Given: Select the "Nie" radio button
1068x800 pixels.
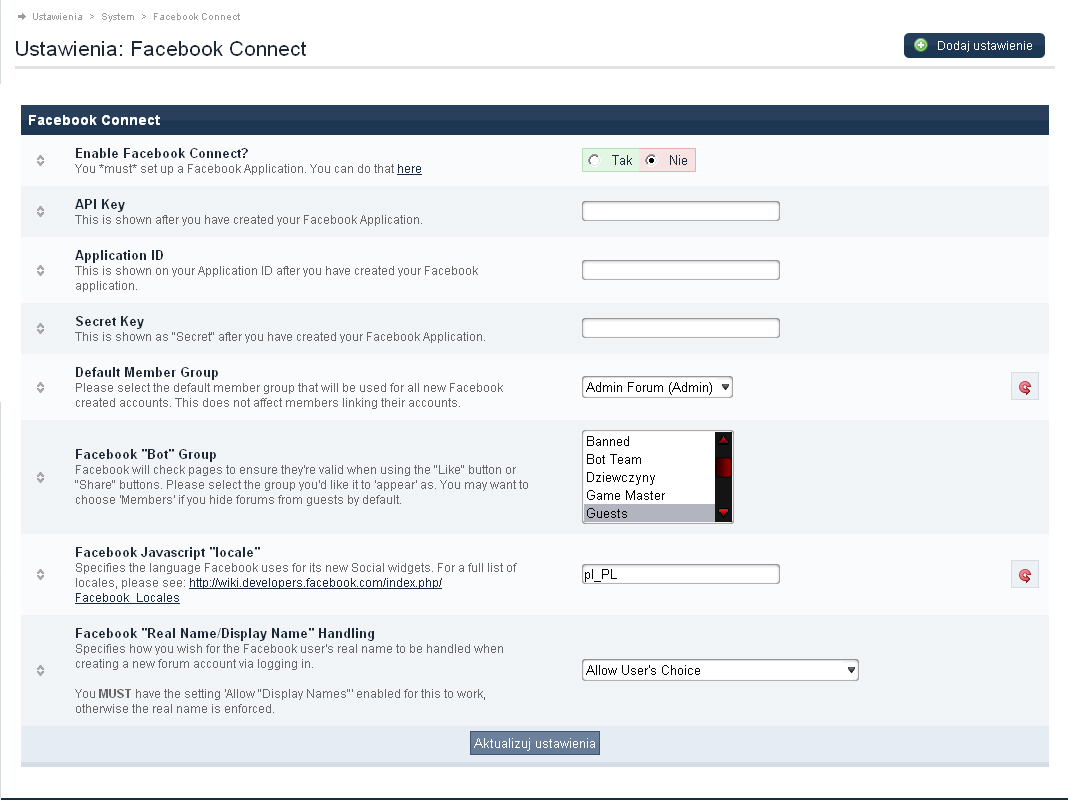Looking at the screenshot, I should point(651,161).
